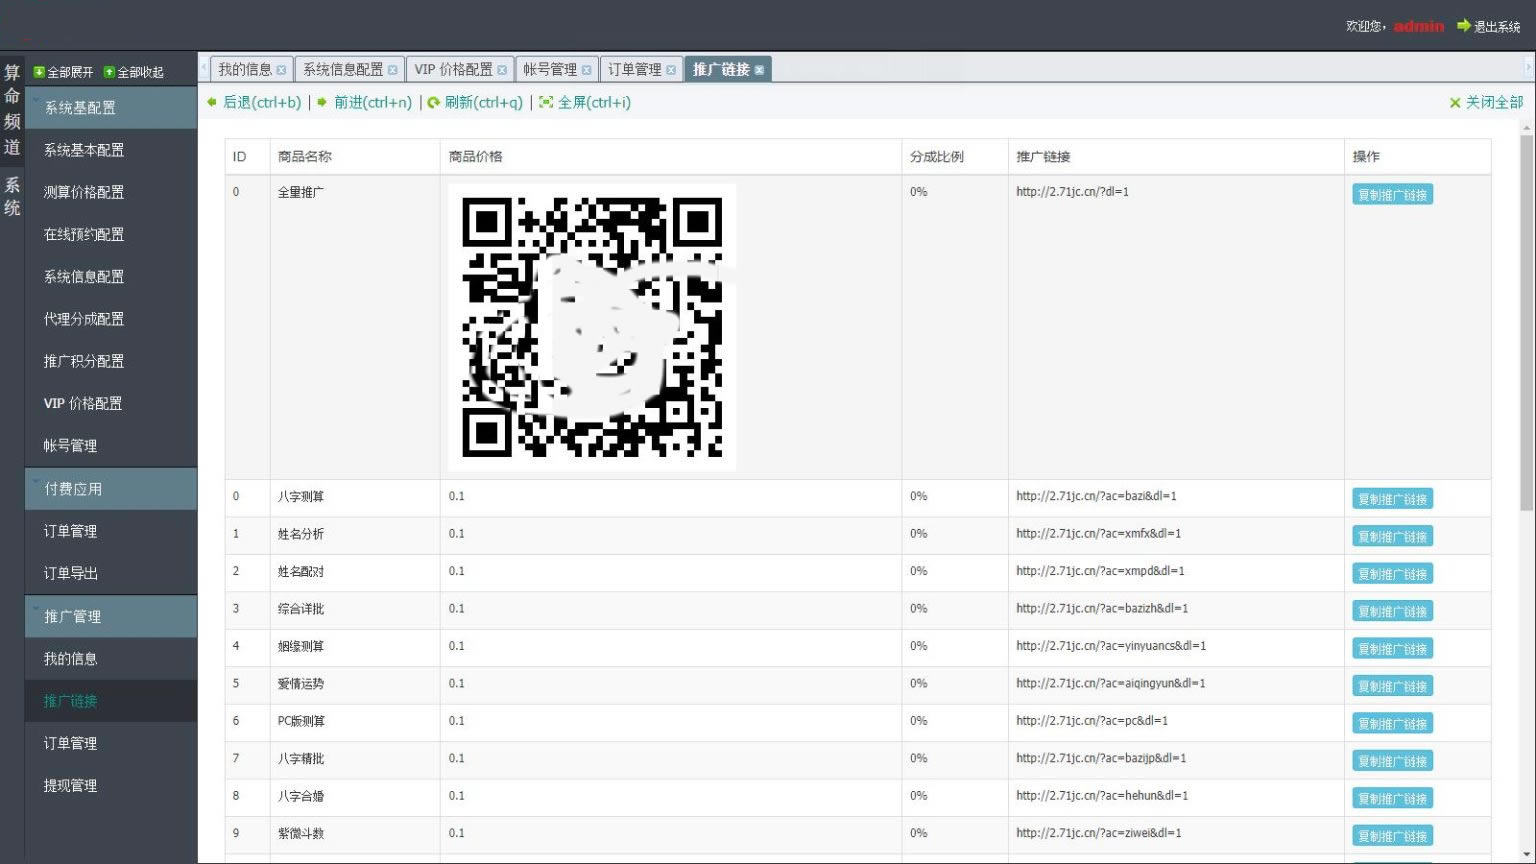Click the admin username in header
This screenshot has height=864, width=1536.
[1419, 26]
